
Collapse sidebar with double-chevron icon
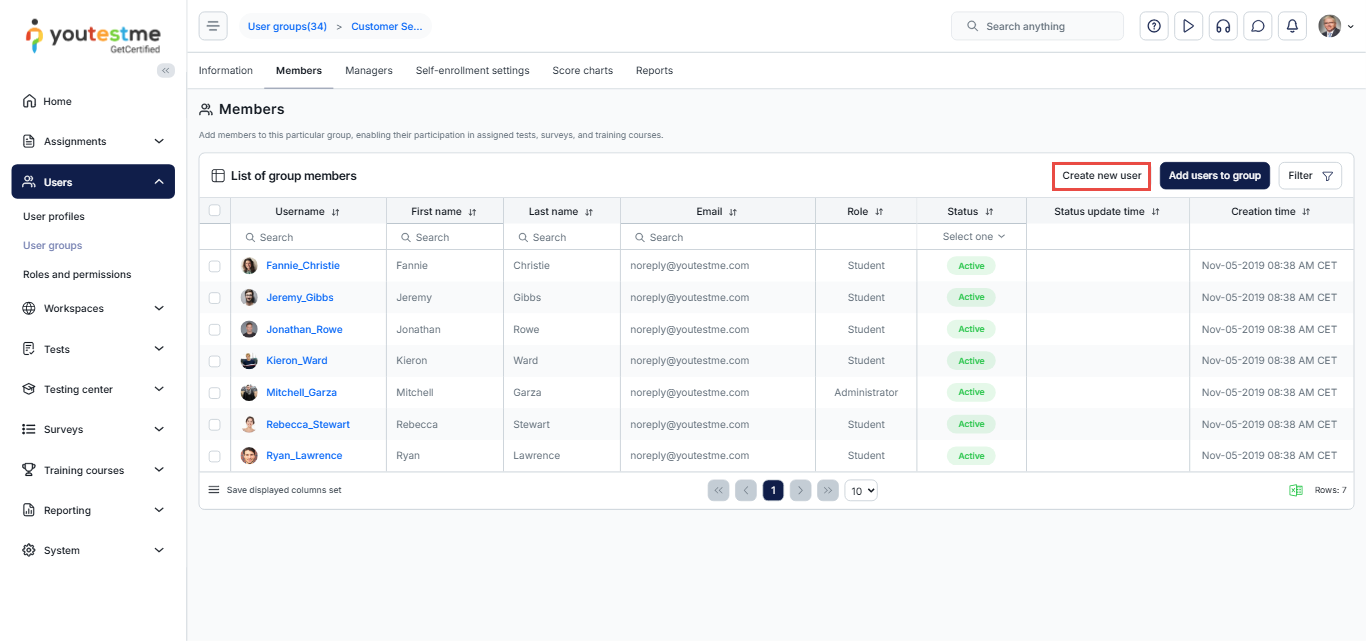coord(166,70)
